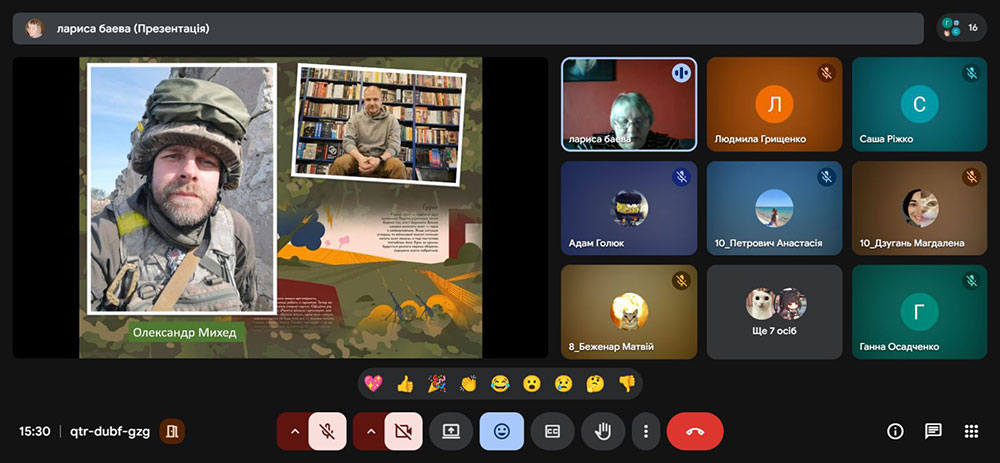
Task: Show the 16 participants list
Action: [962, 28]
